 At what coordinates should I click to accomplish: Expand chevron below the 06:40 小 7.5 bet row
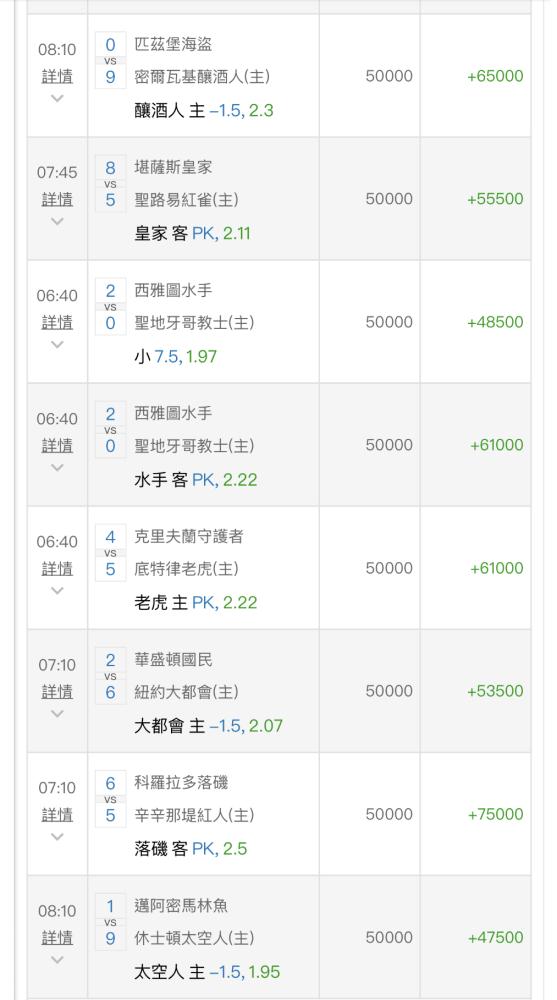click(x=57, y=344)
